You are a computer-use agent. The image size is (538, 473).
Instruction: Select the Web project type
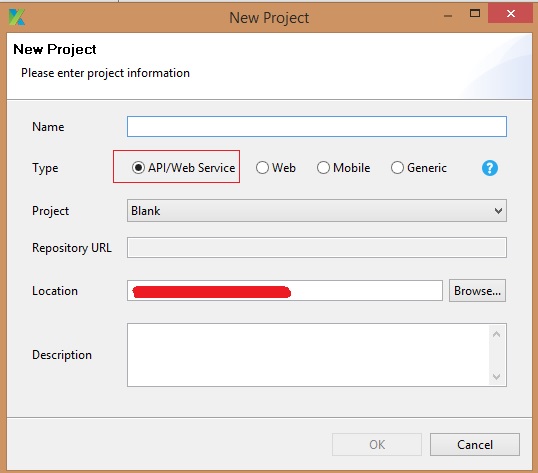point(262,168)
